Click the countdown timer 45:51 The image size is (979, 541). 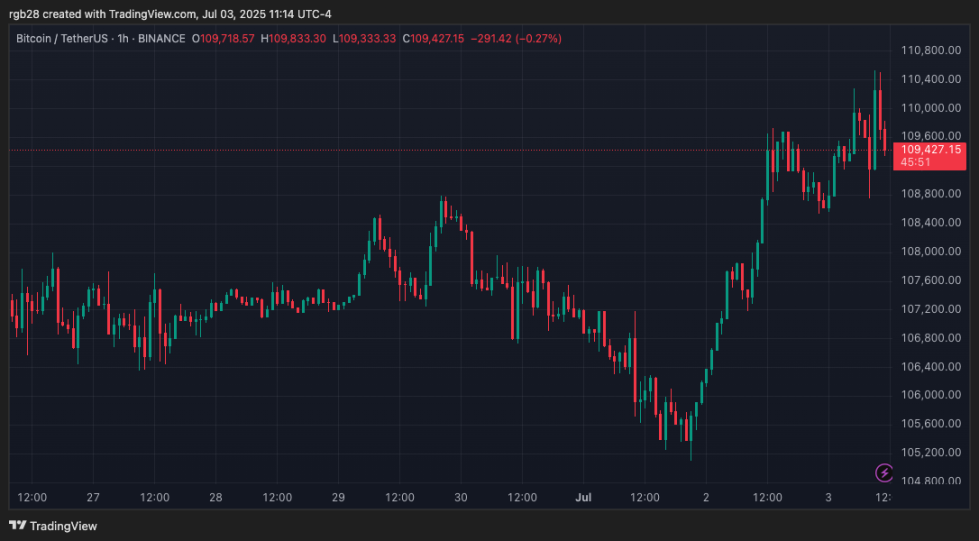click(916, 162)
